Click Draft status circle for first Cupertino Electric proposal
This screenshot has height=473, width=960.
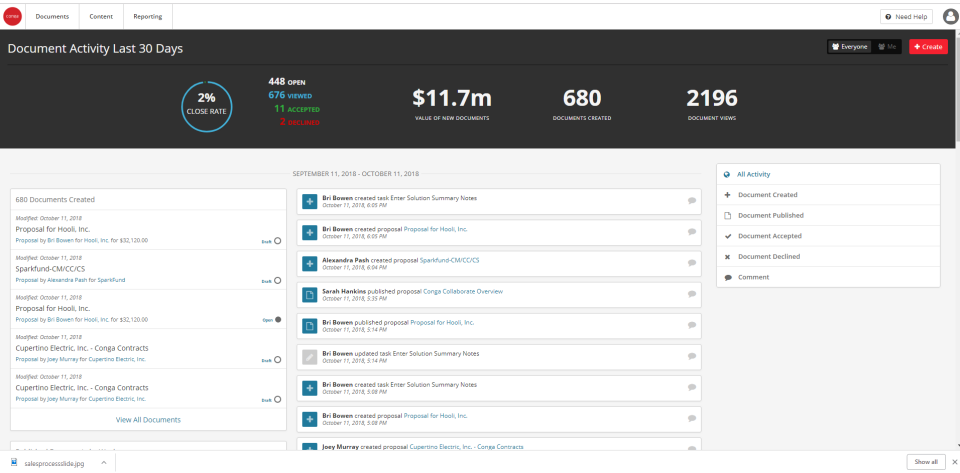coord(278,360)
